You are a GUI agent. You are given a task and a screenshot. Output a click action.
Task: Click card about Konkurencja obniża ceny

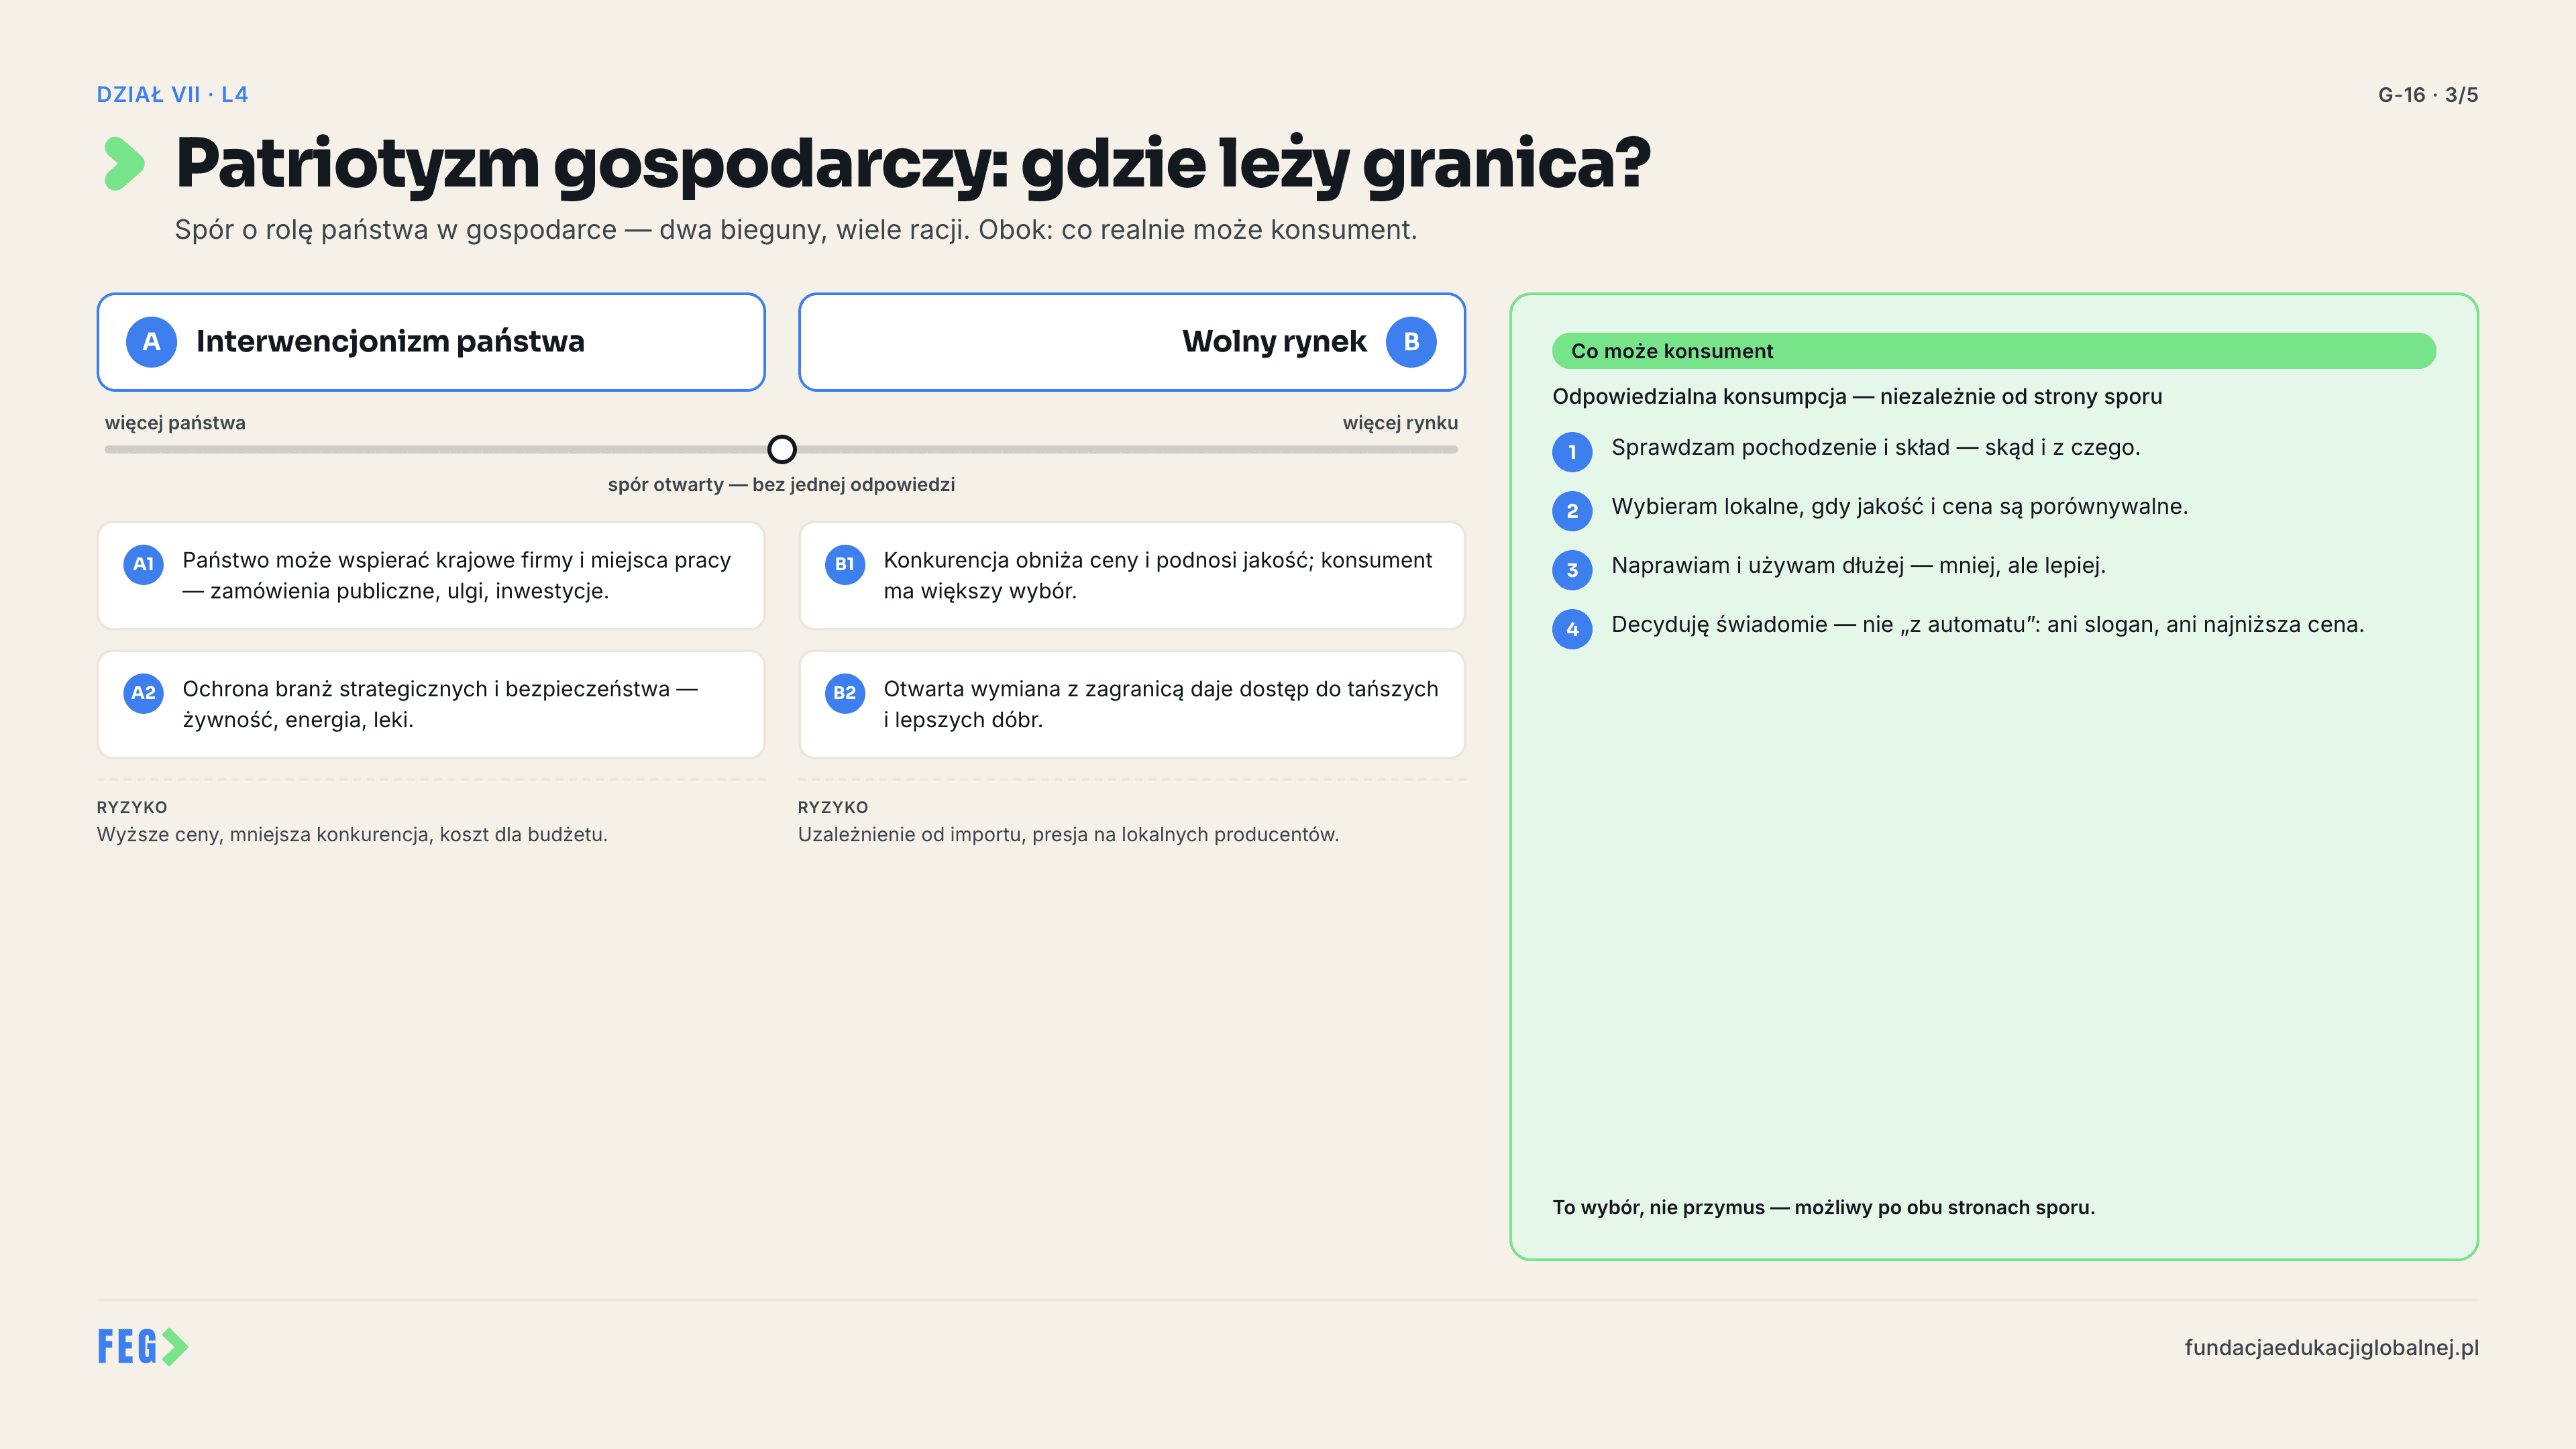pos(1132,576)
